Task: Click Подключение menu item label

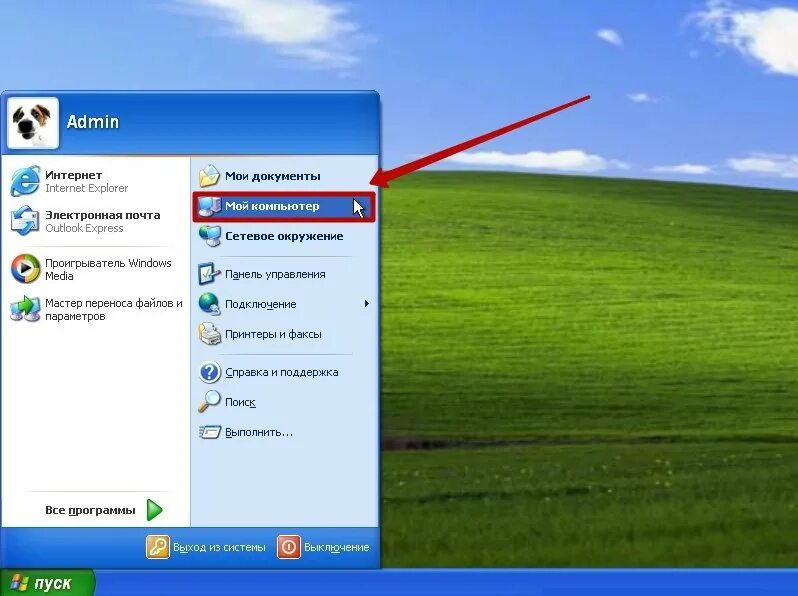Action: click(261, 304)
